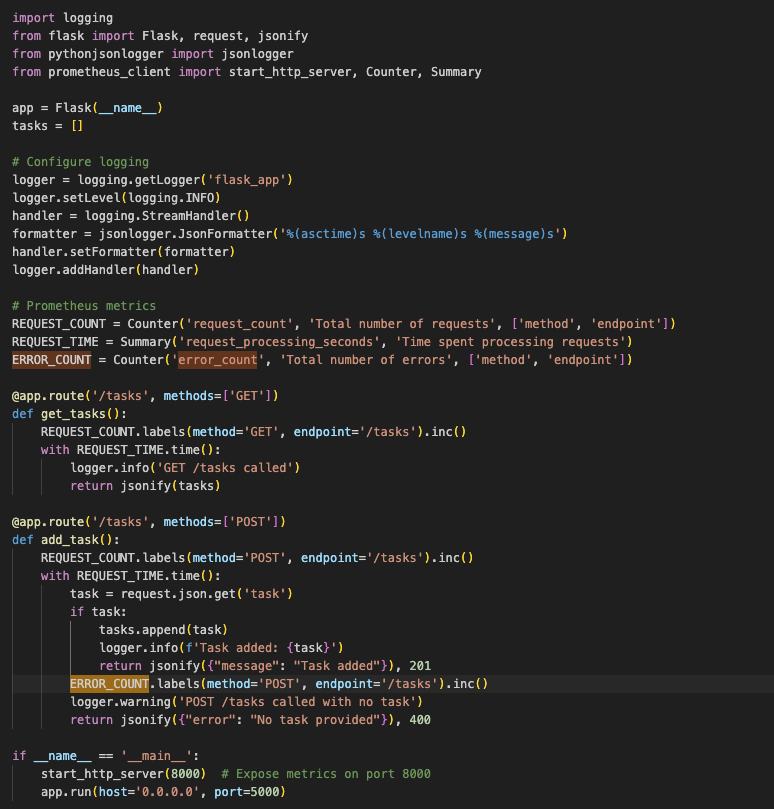Screen dimensions: 774x809
Task: Click the '# Configure logging' comment
Action: (80, 162)
